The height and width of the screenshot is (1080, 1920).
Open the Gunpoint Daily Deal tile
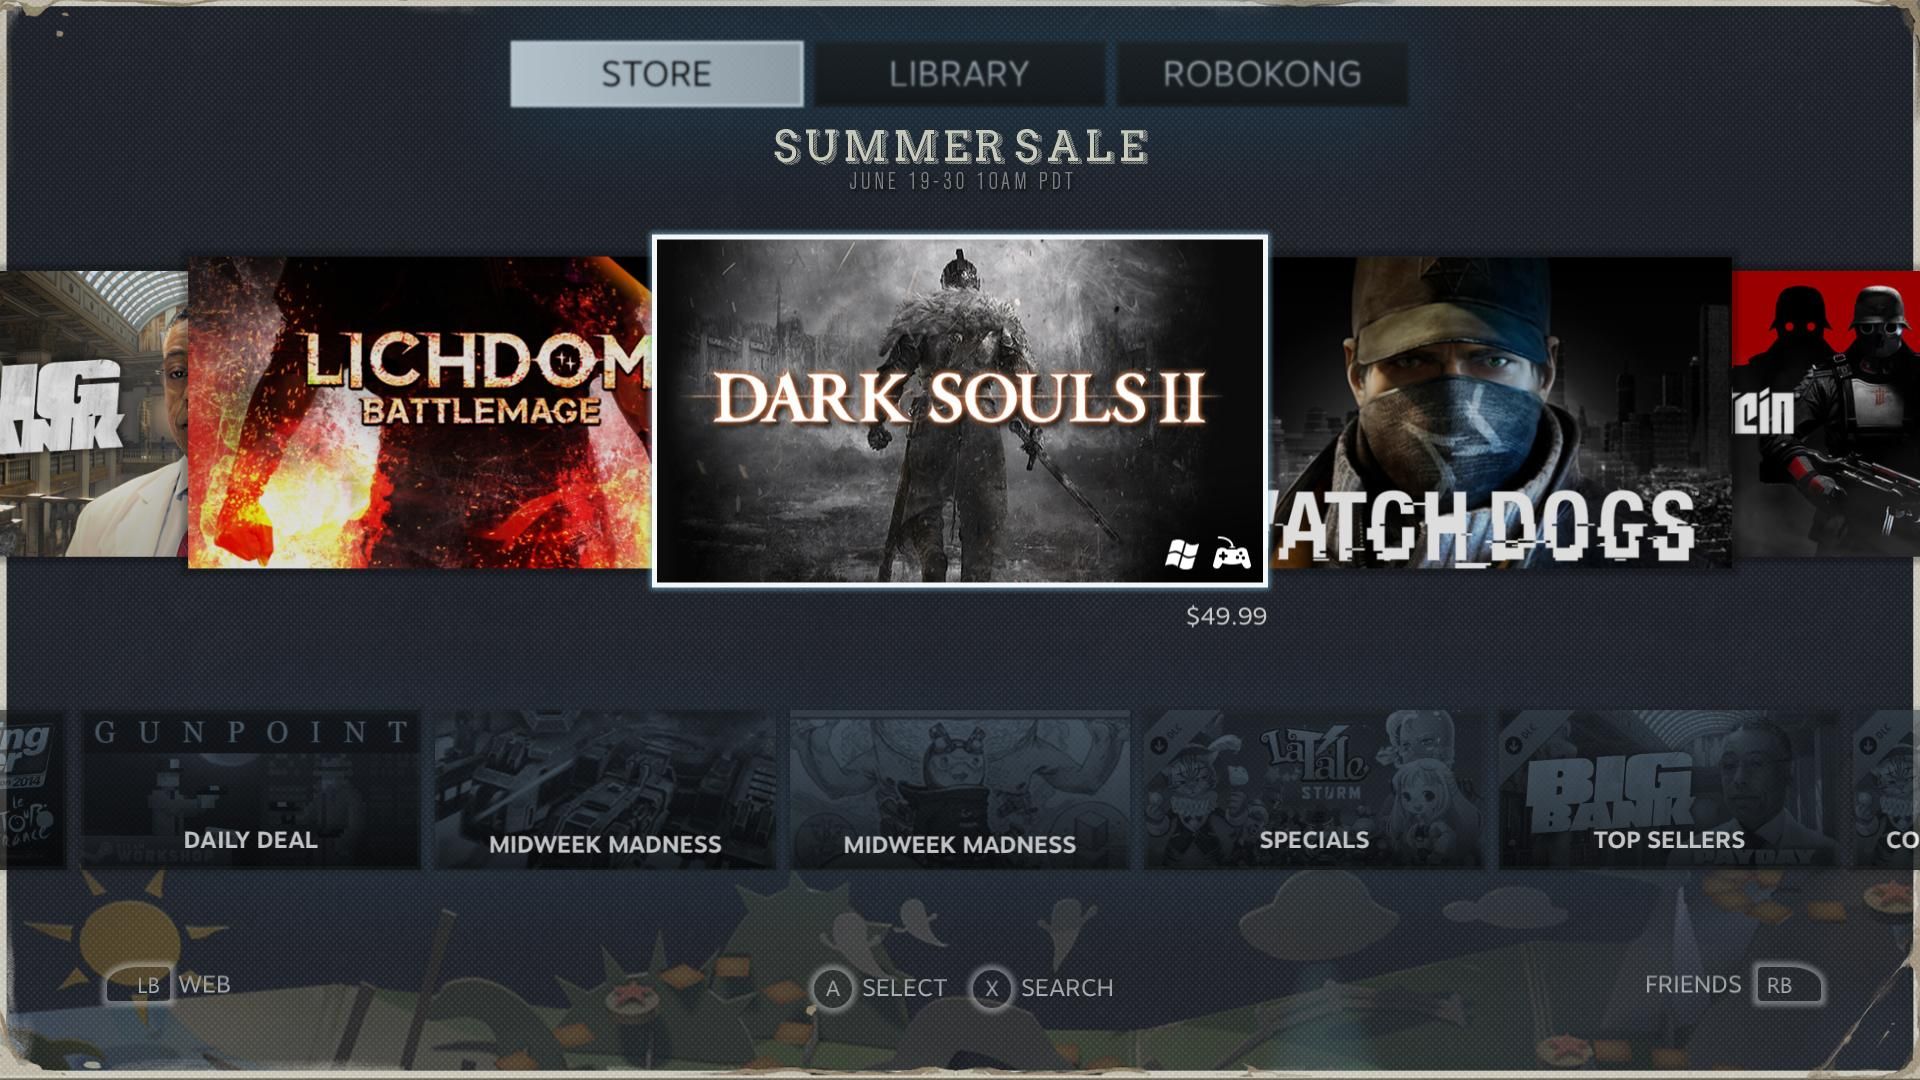point(250,789)
